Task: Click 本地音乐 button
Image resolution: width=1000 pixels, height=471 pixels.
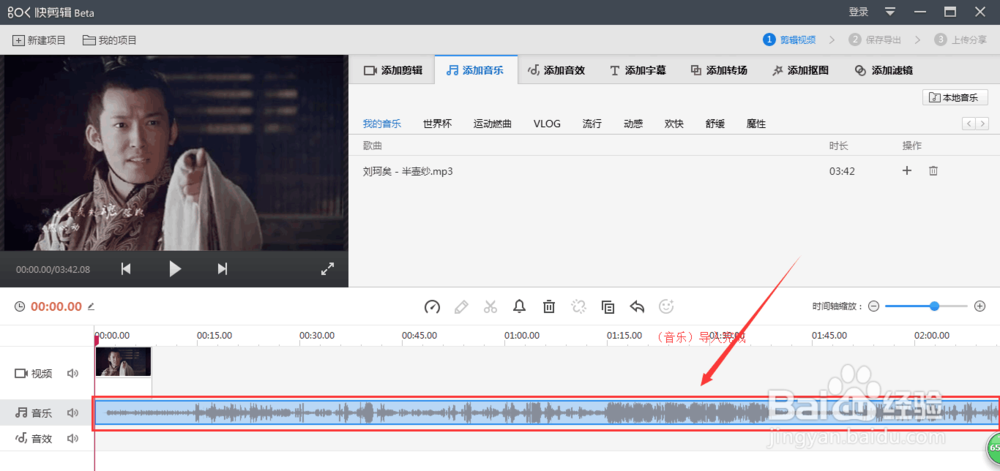Action: click(955, 98)
